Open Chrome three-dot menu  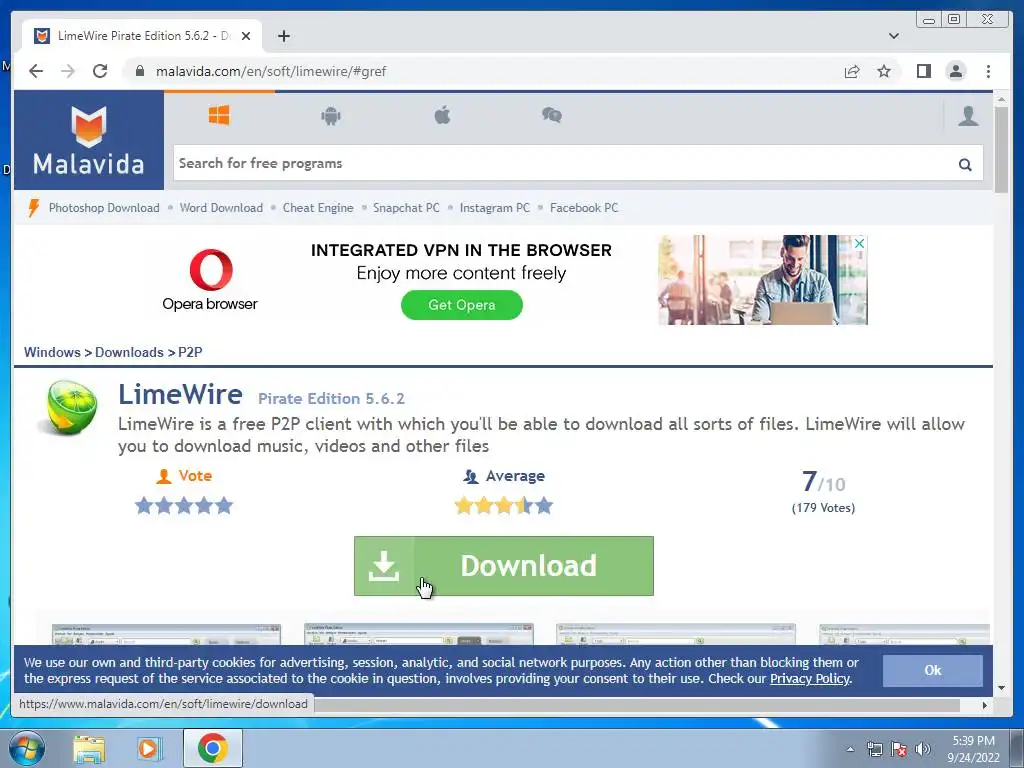click(x=988, y=71)
